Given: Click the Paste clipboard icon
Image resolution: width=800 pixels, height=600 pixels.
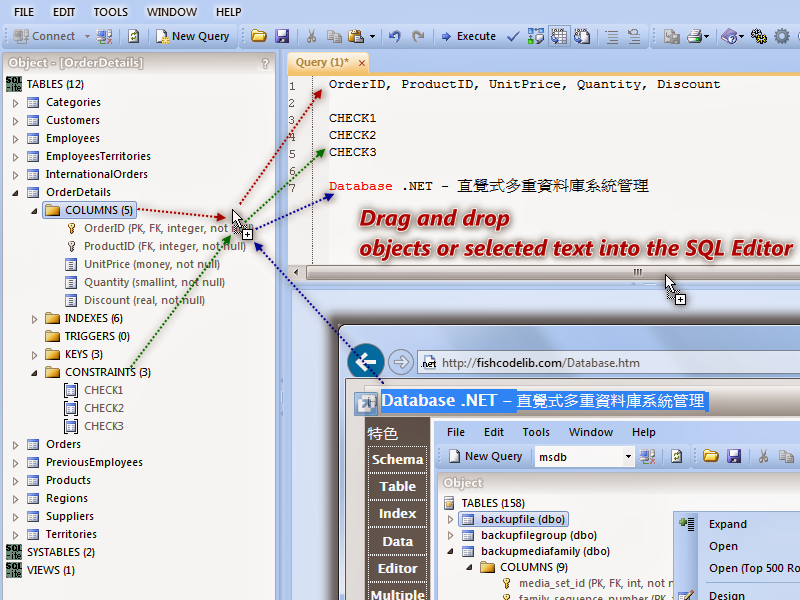Looking at the screenshot, I should coord(356,36).
